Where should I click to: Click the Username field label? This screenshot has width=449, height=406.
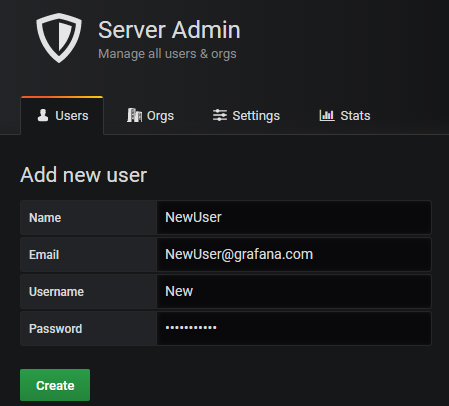(56, 292)
